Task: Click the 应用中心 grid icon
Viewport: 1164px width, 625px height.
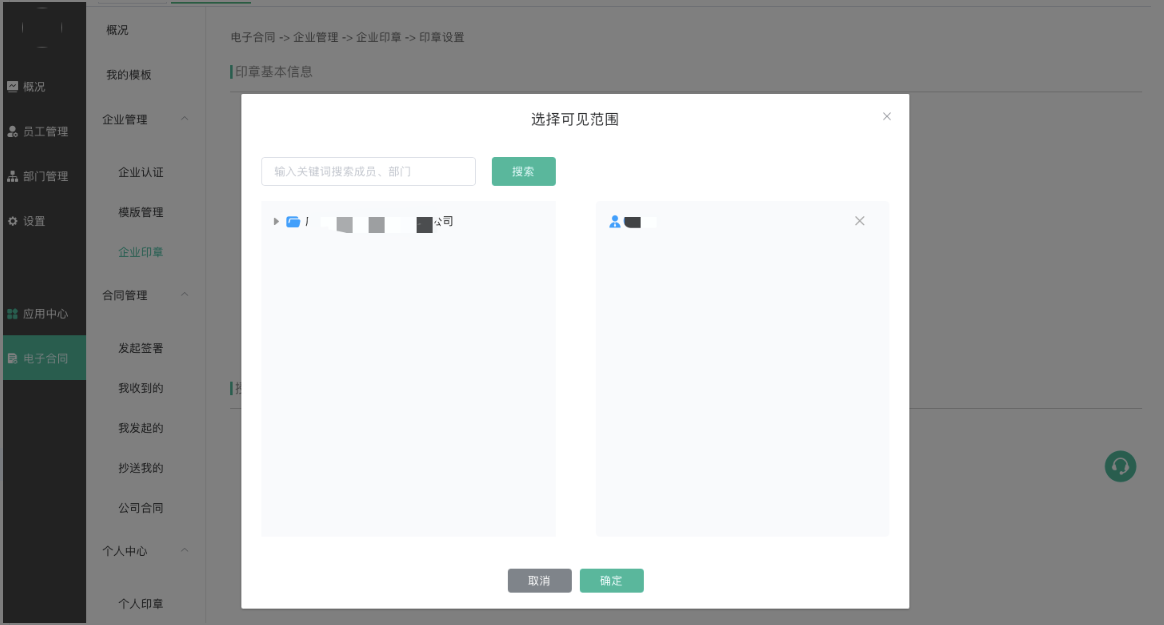Action: (13, 314)
